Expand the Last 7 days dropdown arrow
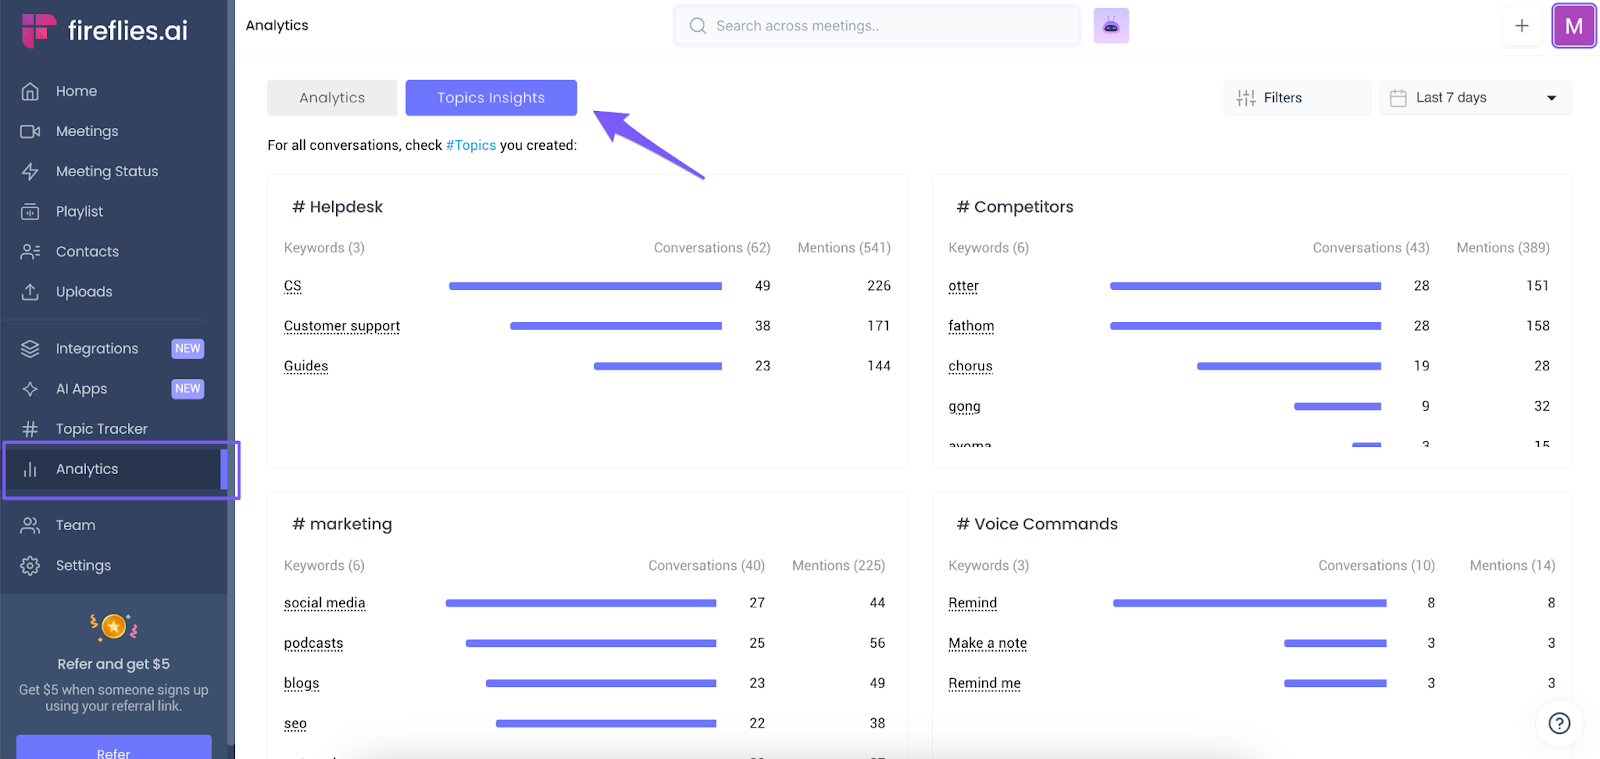This screenshot has width=1600, height=759. [1552, 98]
